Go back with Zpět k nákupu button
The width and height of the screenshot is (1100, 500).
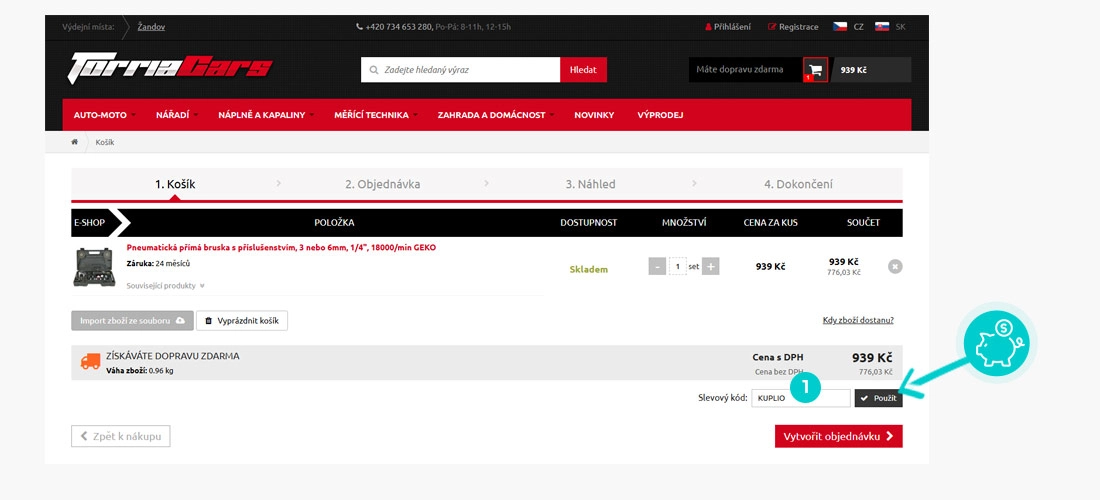(121, 436)
